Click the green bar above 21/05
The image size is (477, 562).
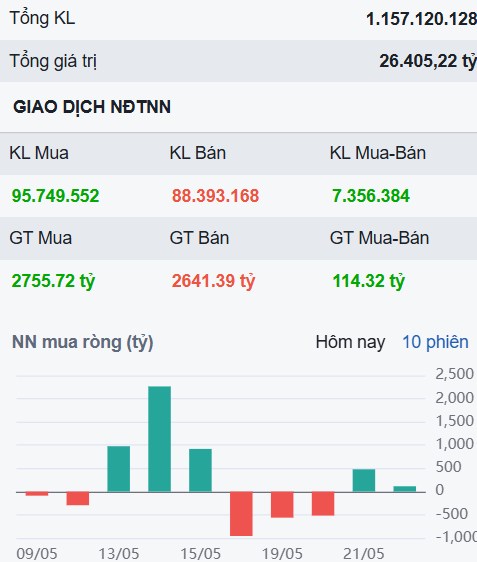point(364,480)
